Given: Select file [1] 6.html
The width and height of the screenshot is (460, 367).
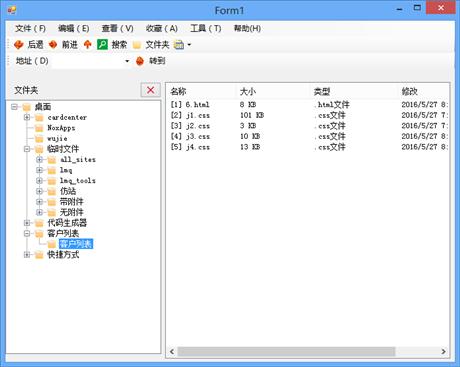Looking at the screenshot, I should (x=190, y=105).
